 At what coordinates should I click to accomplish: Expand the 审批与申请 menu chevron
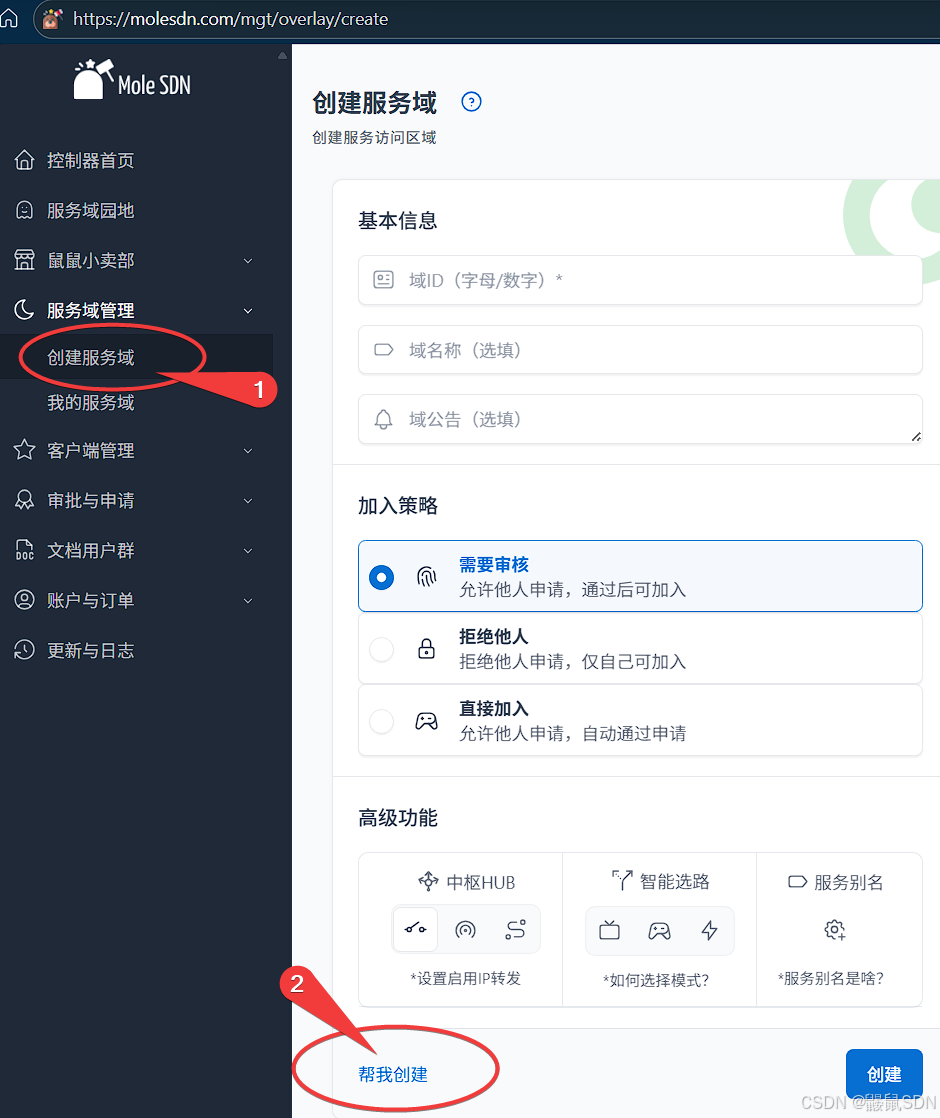248,501
